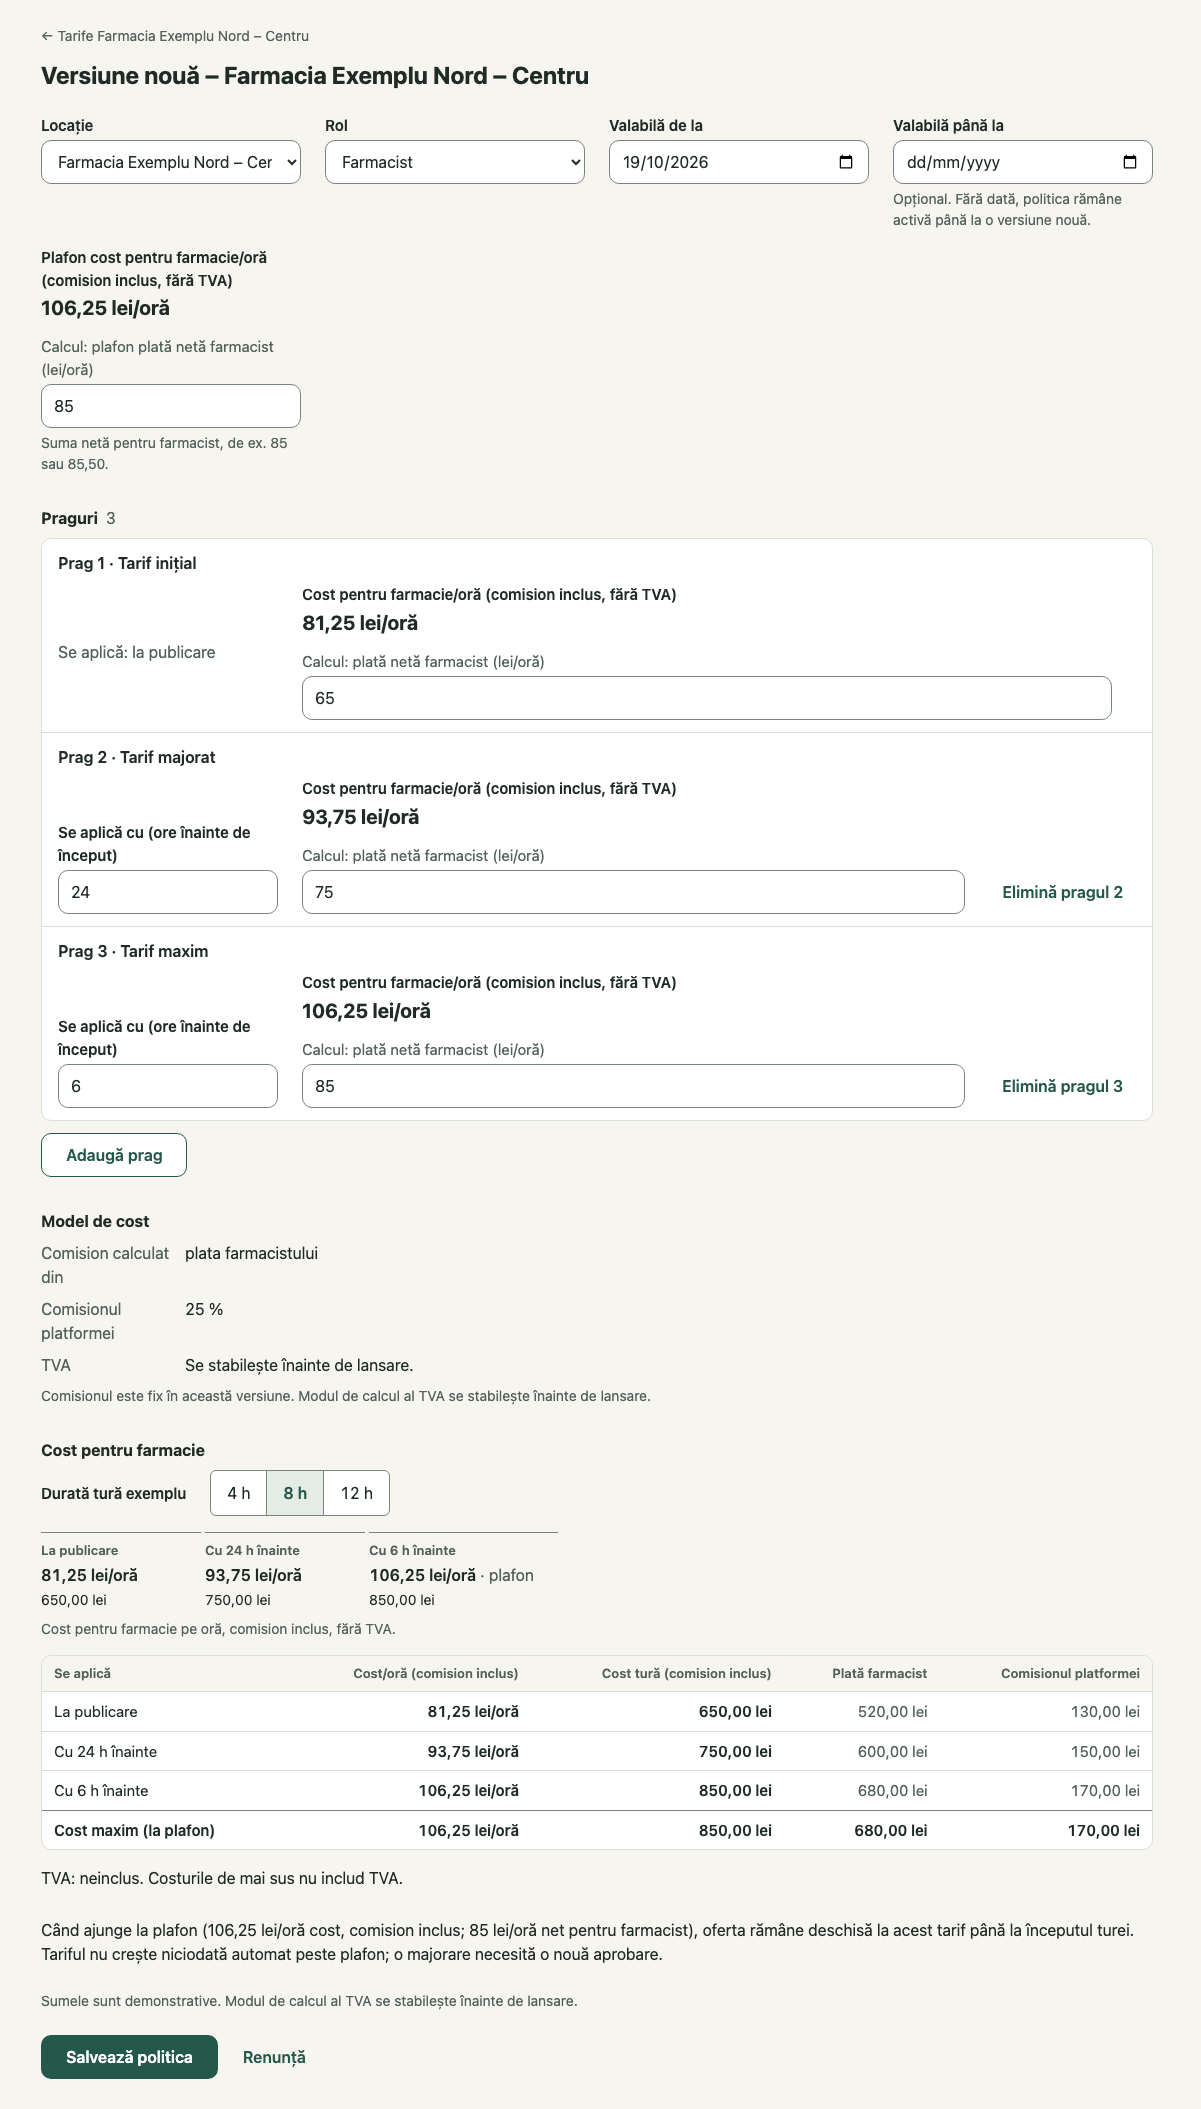Click Elimină pragul 3 link
This screenshot has width=1201, height=2109.
point(1062,1086)
